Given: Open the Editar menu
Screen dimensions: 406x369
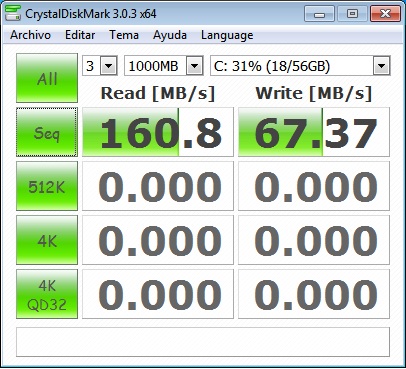Looking at the screenshot, I should tap(80, 35).
